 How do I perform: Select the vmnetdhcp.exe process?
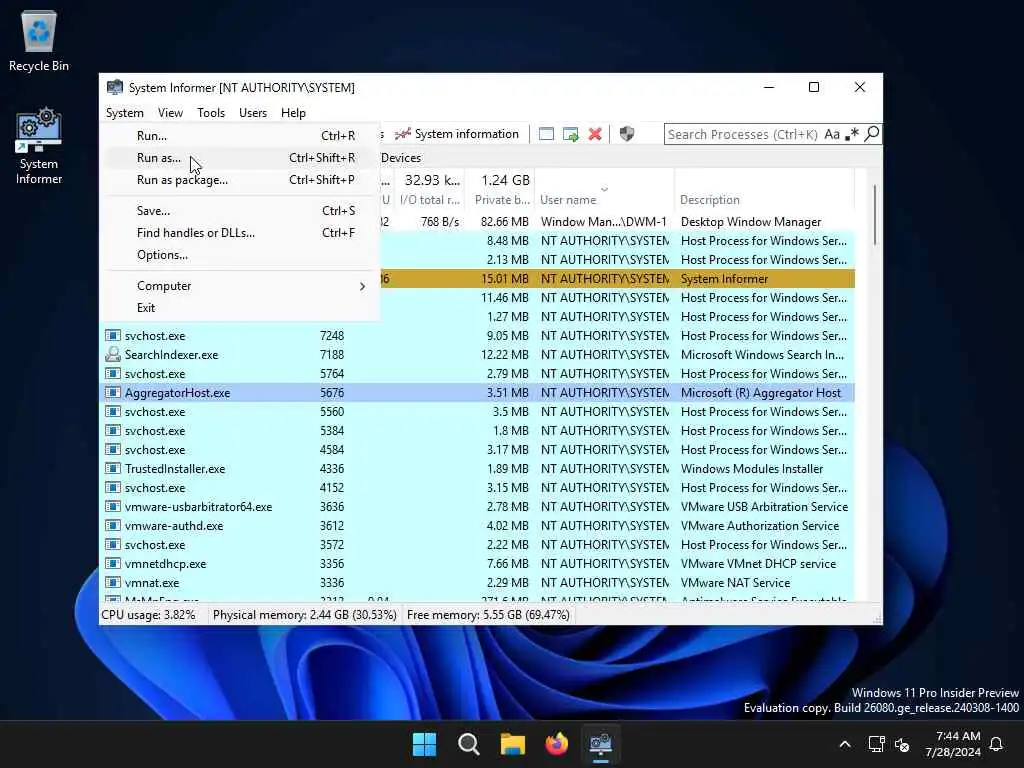[165, 564]
